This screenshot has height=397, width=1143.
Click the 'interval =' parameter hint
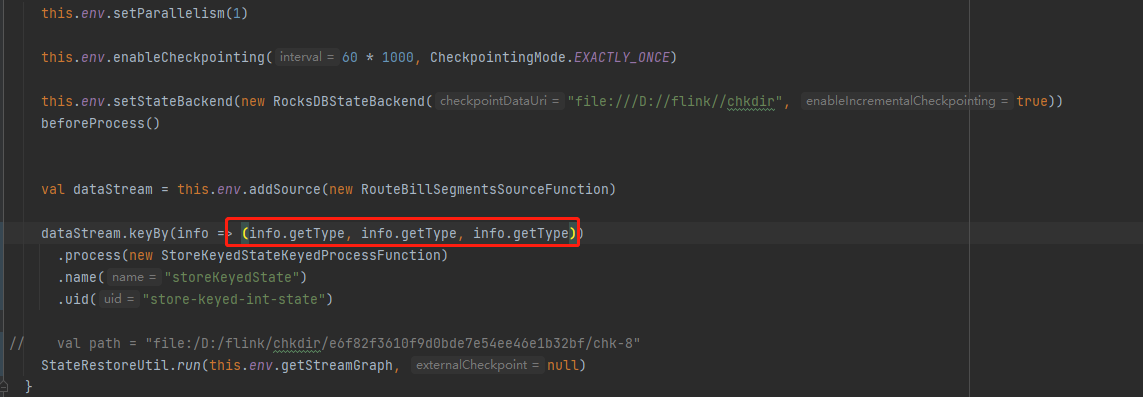[307, 57]
